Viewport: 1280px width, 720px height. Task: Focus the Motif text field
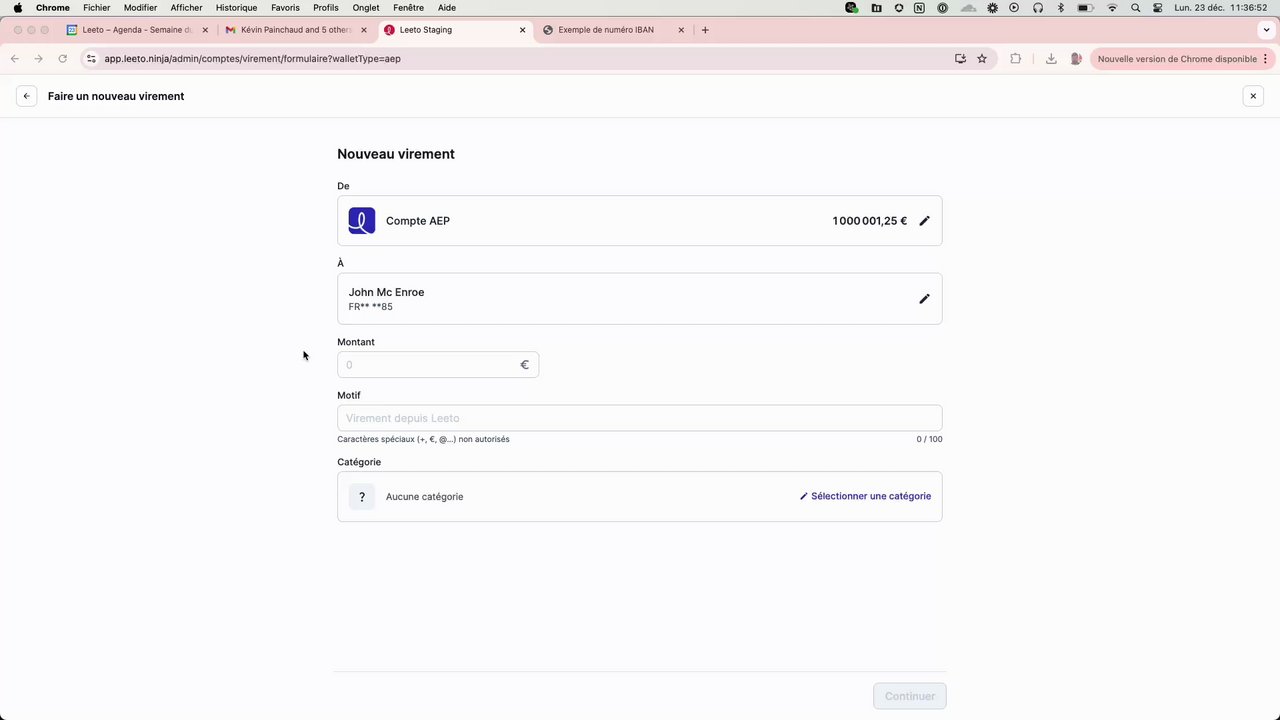pos(640,418)
